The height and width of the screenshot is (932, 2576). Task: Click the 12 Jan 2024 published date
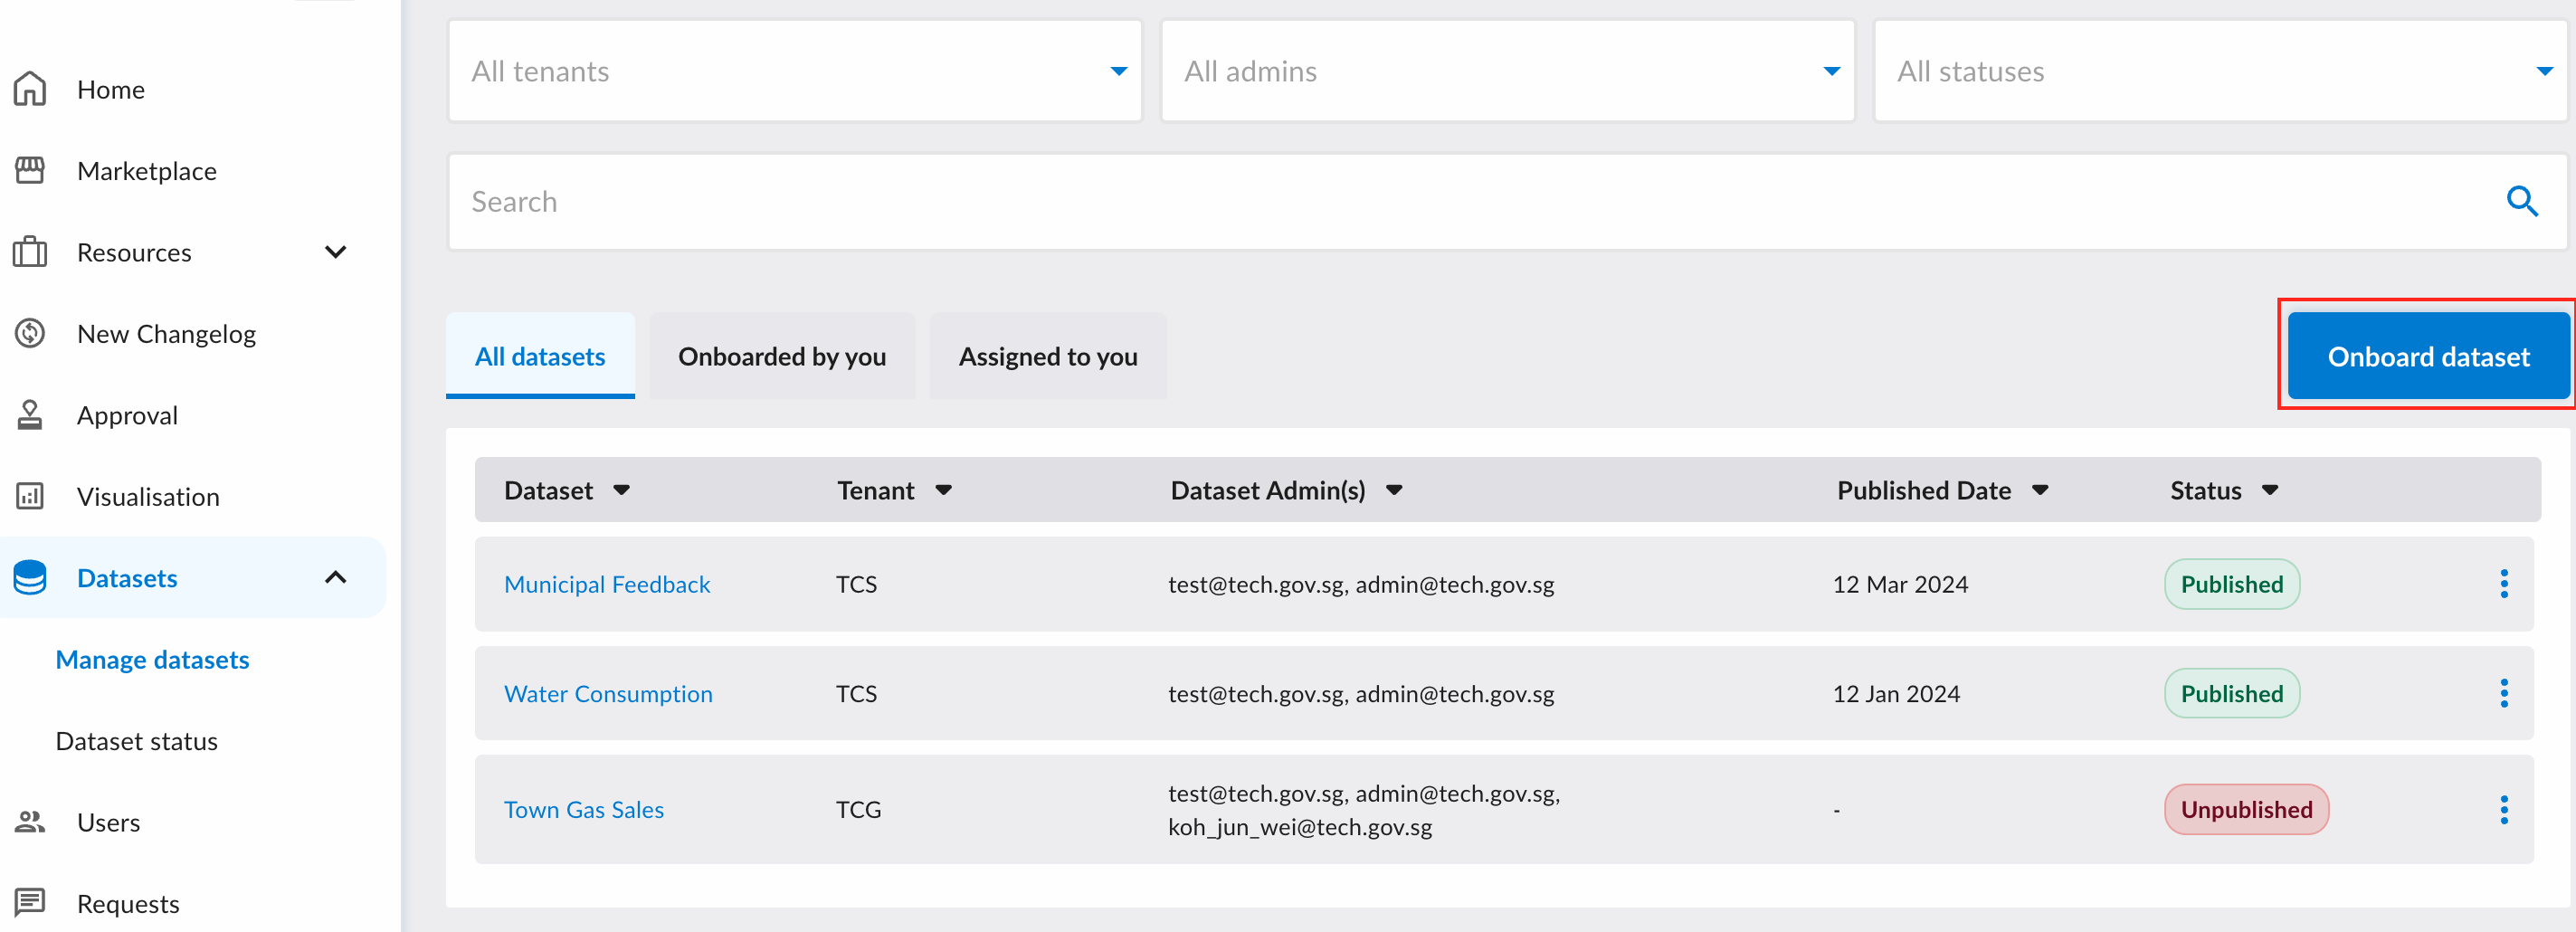tap(1896, 693)
